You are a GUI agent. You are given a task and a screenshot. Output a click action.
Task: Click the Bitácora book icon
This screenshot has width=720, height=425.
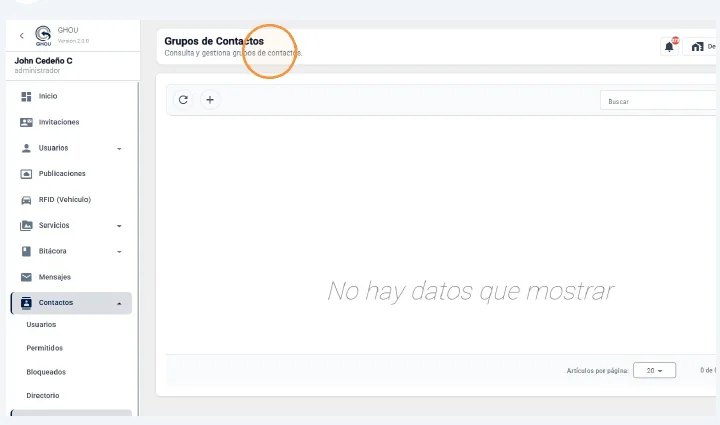click(x=26, y=251)
